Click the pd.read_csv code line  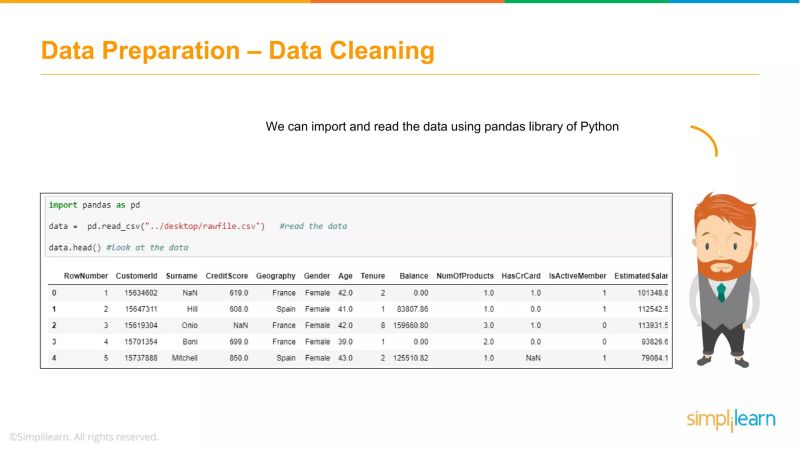[157, 226]
